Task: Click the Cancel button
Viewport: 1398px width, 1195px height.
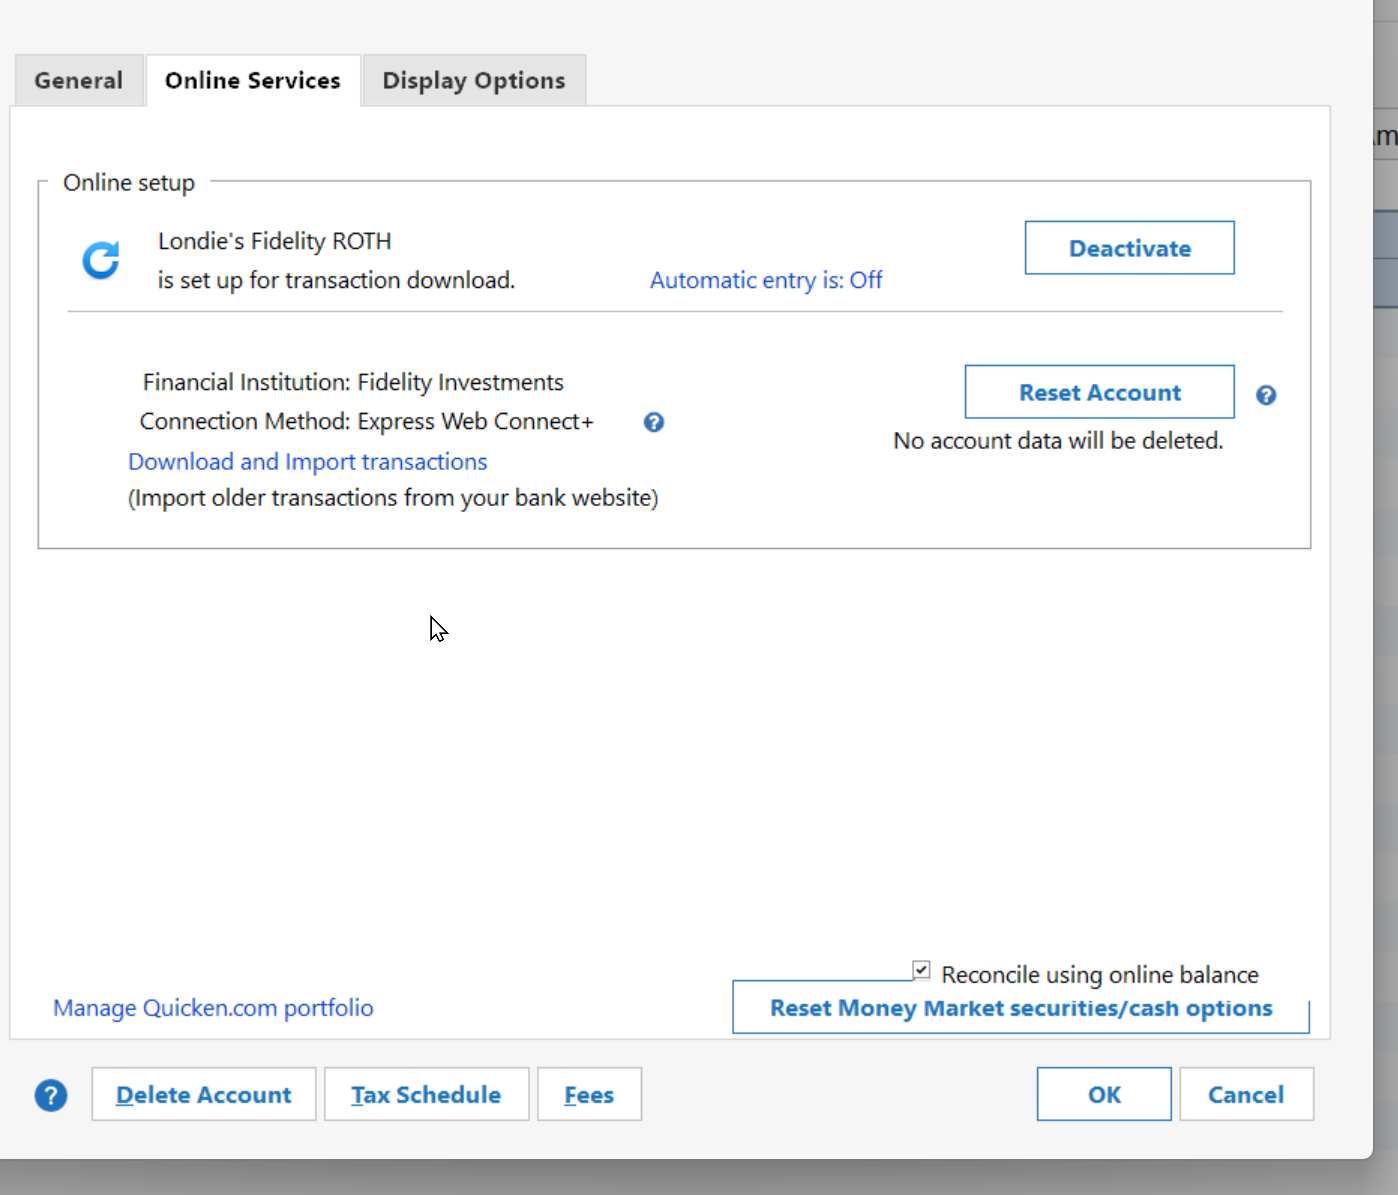Action: click(x=1246, y=1094)
